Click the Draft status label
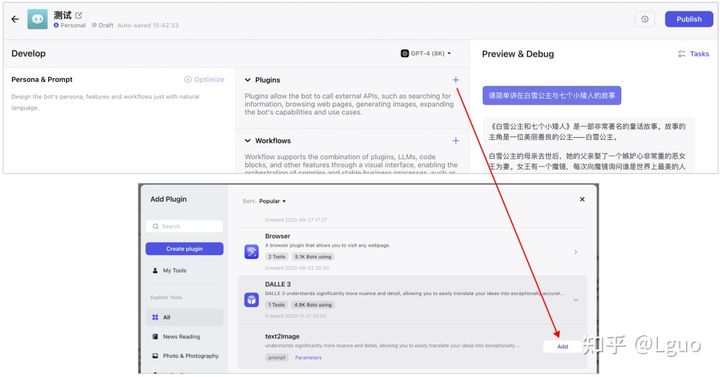Viewport: 720px width, 377px height. point(102,25)
